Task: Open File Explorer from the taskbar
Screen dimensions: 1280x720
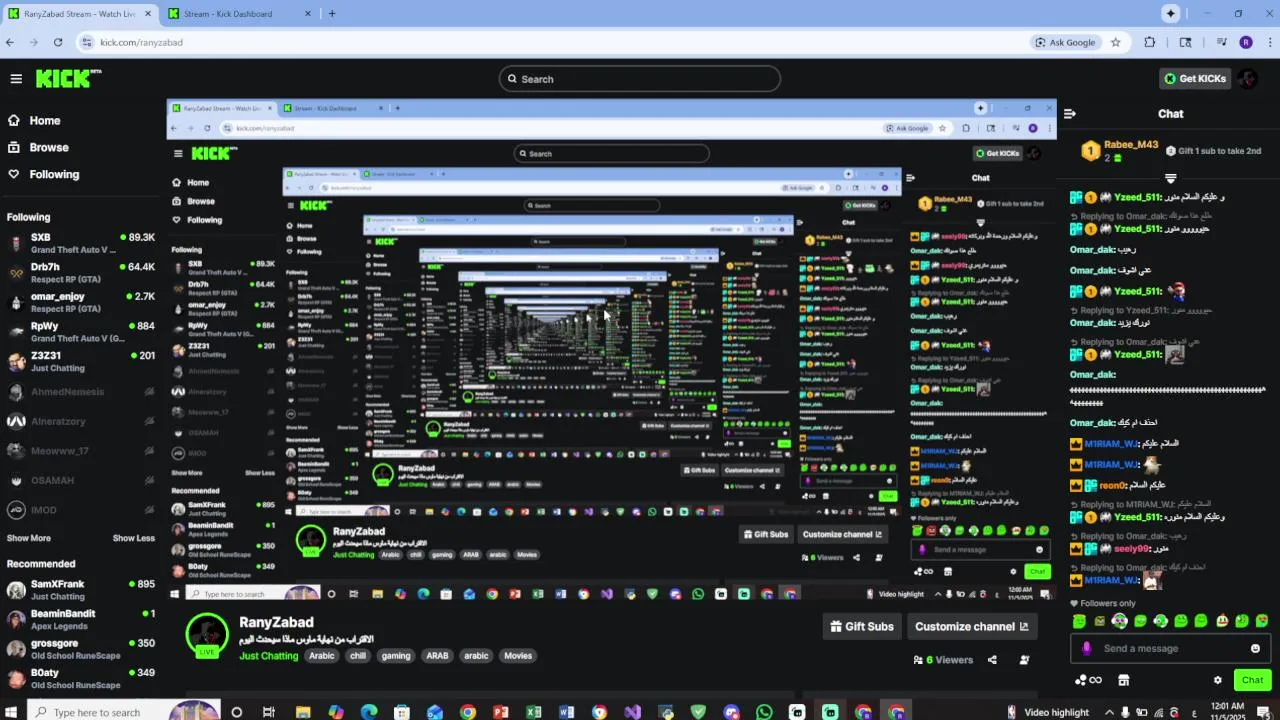Action: [x=302, y=712]
